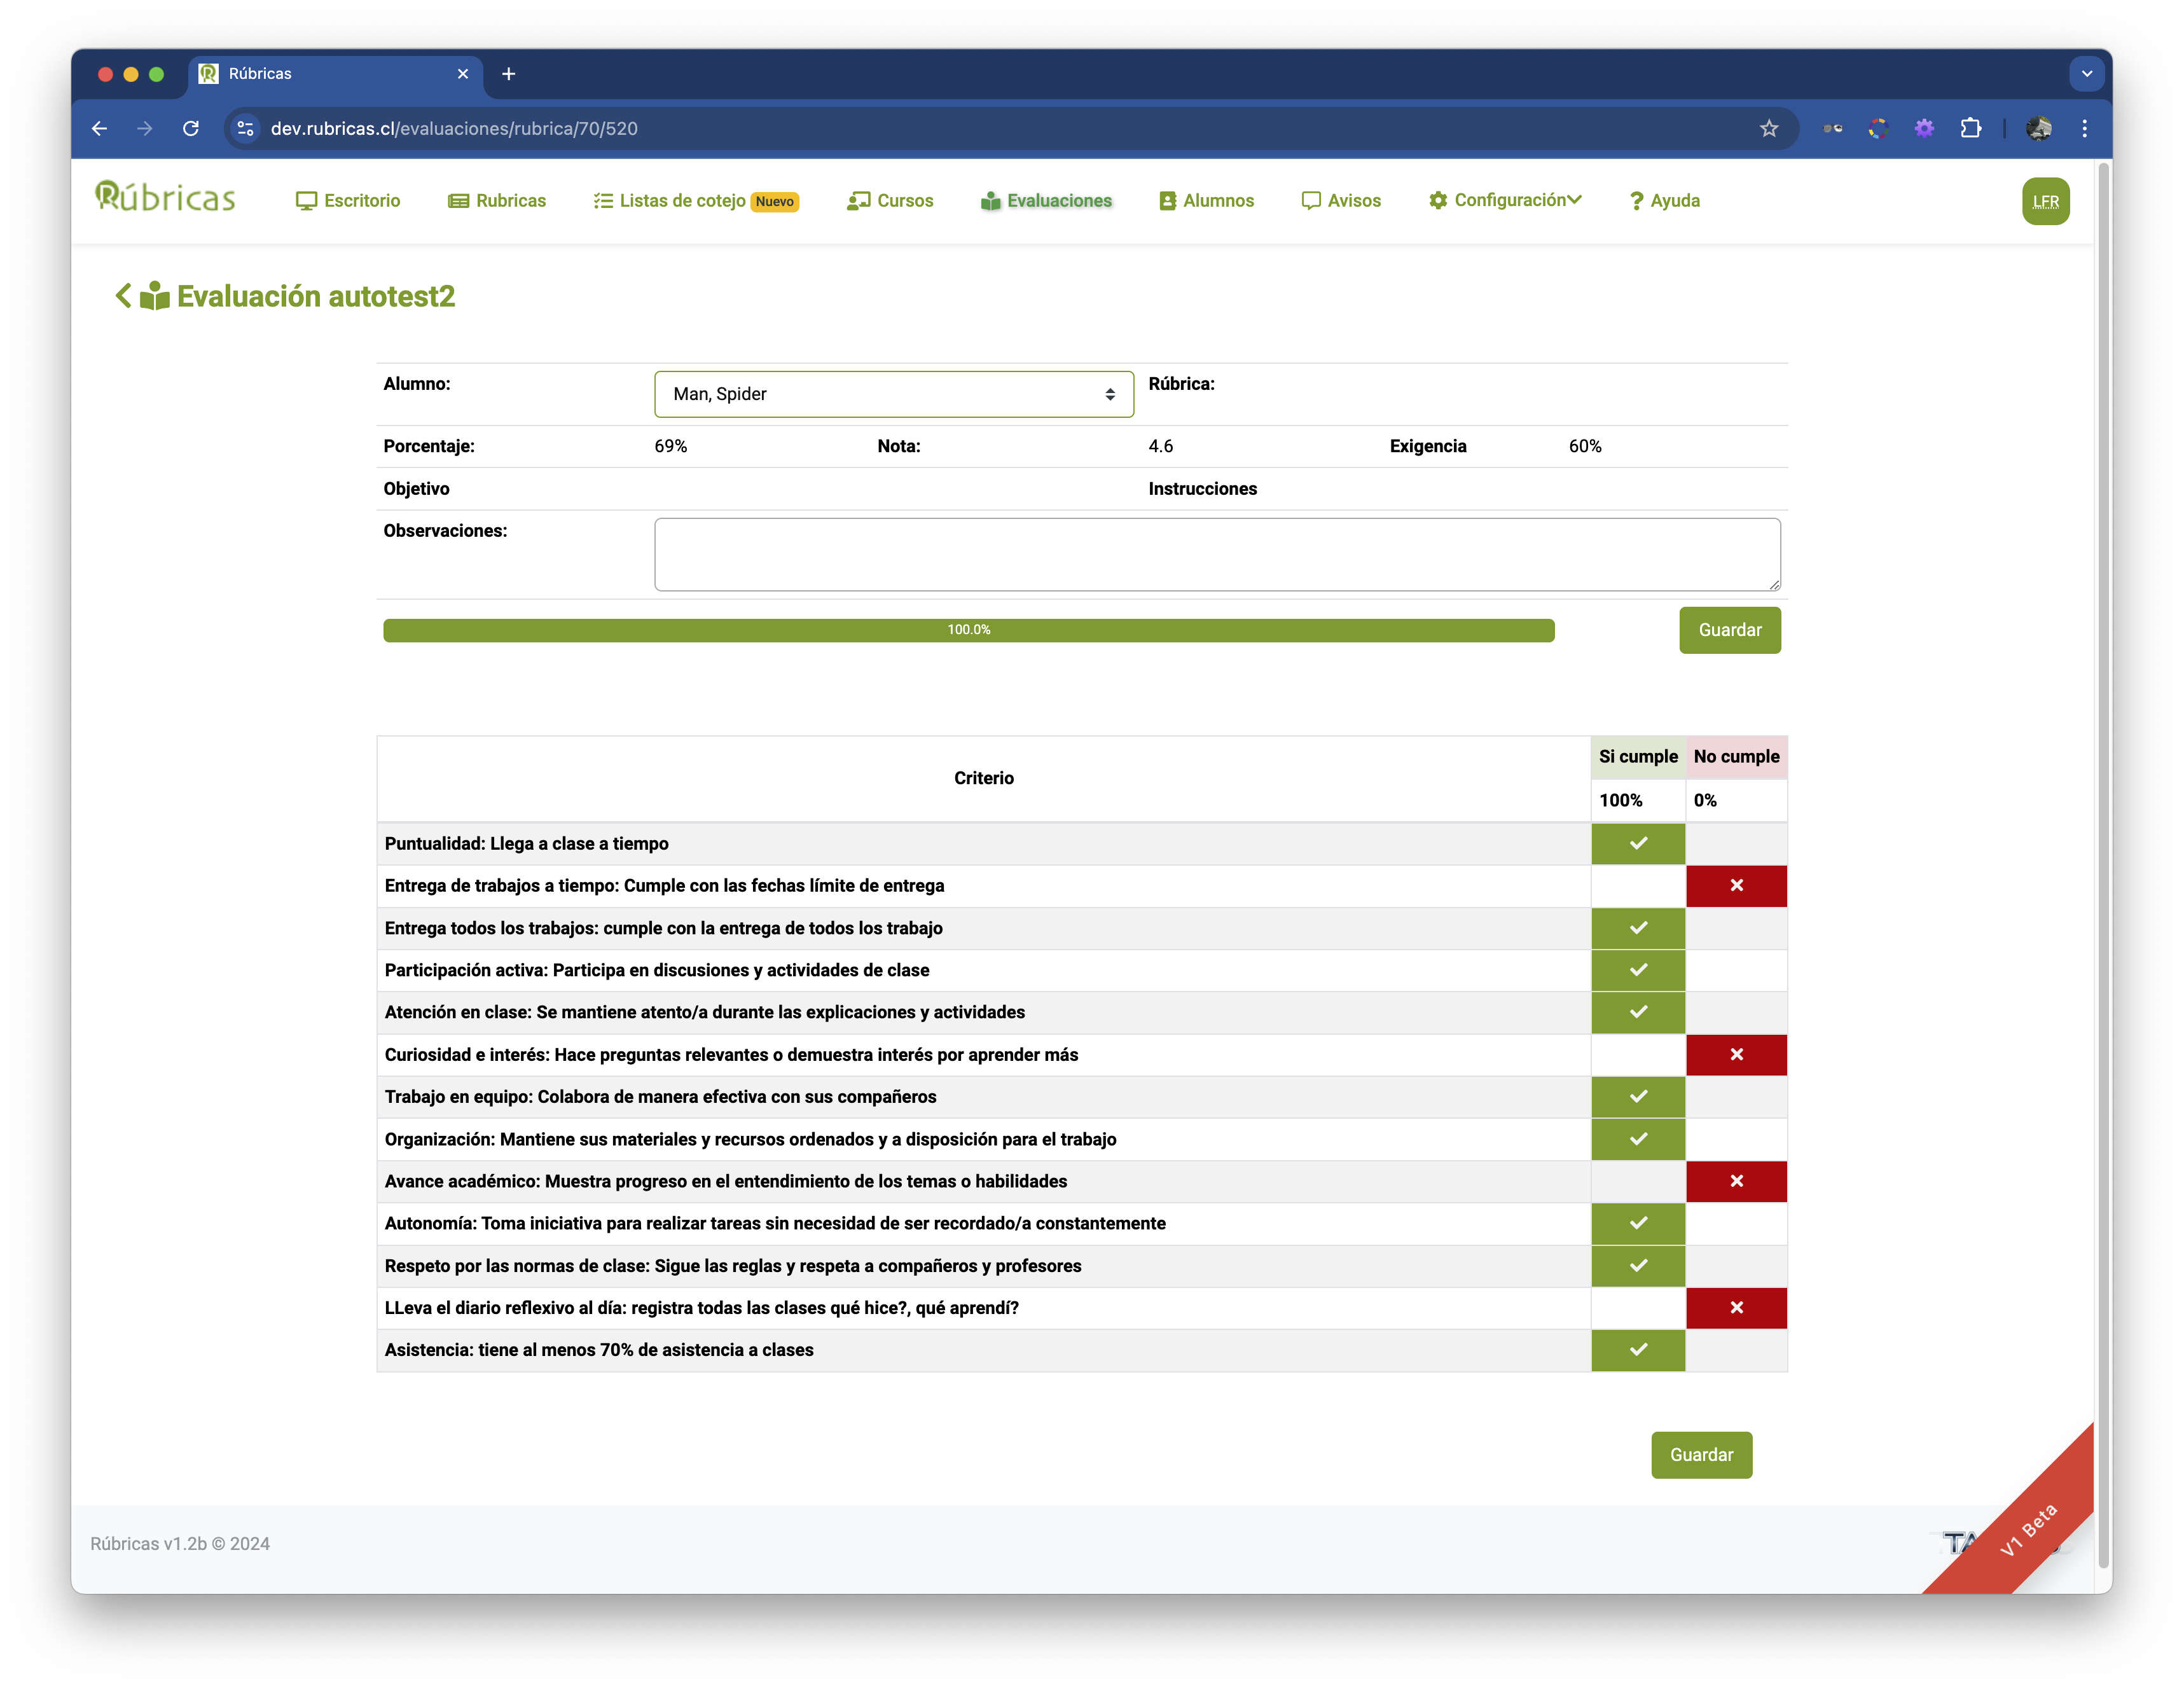Screen dimensions: 2184x1688
Task: Open the Cursos section
Action: [x=890, y=201]
